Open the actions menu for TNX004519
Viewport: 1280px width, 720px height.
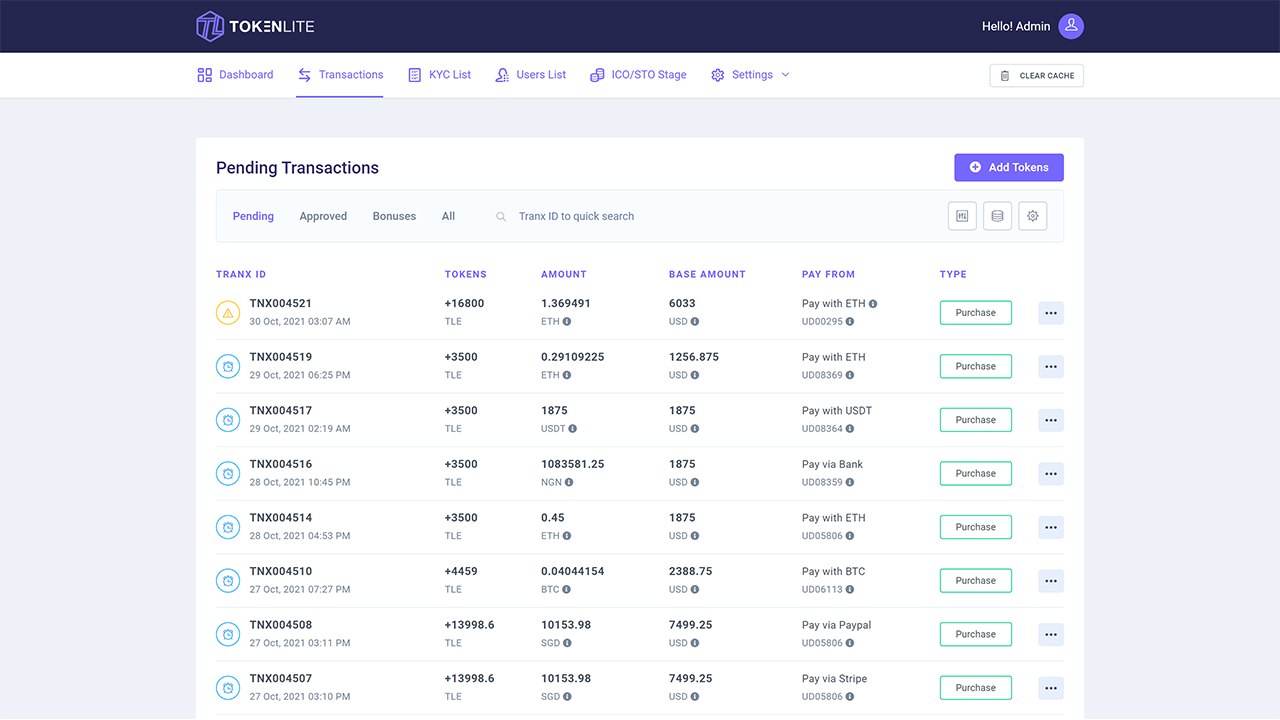click(x=1050, y=366)
